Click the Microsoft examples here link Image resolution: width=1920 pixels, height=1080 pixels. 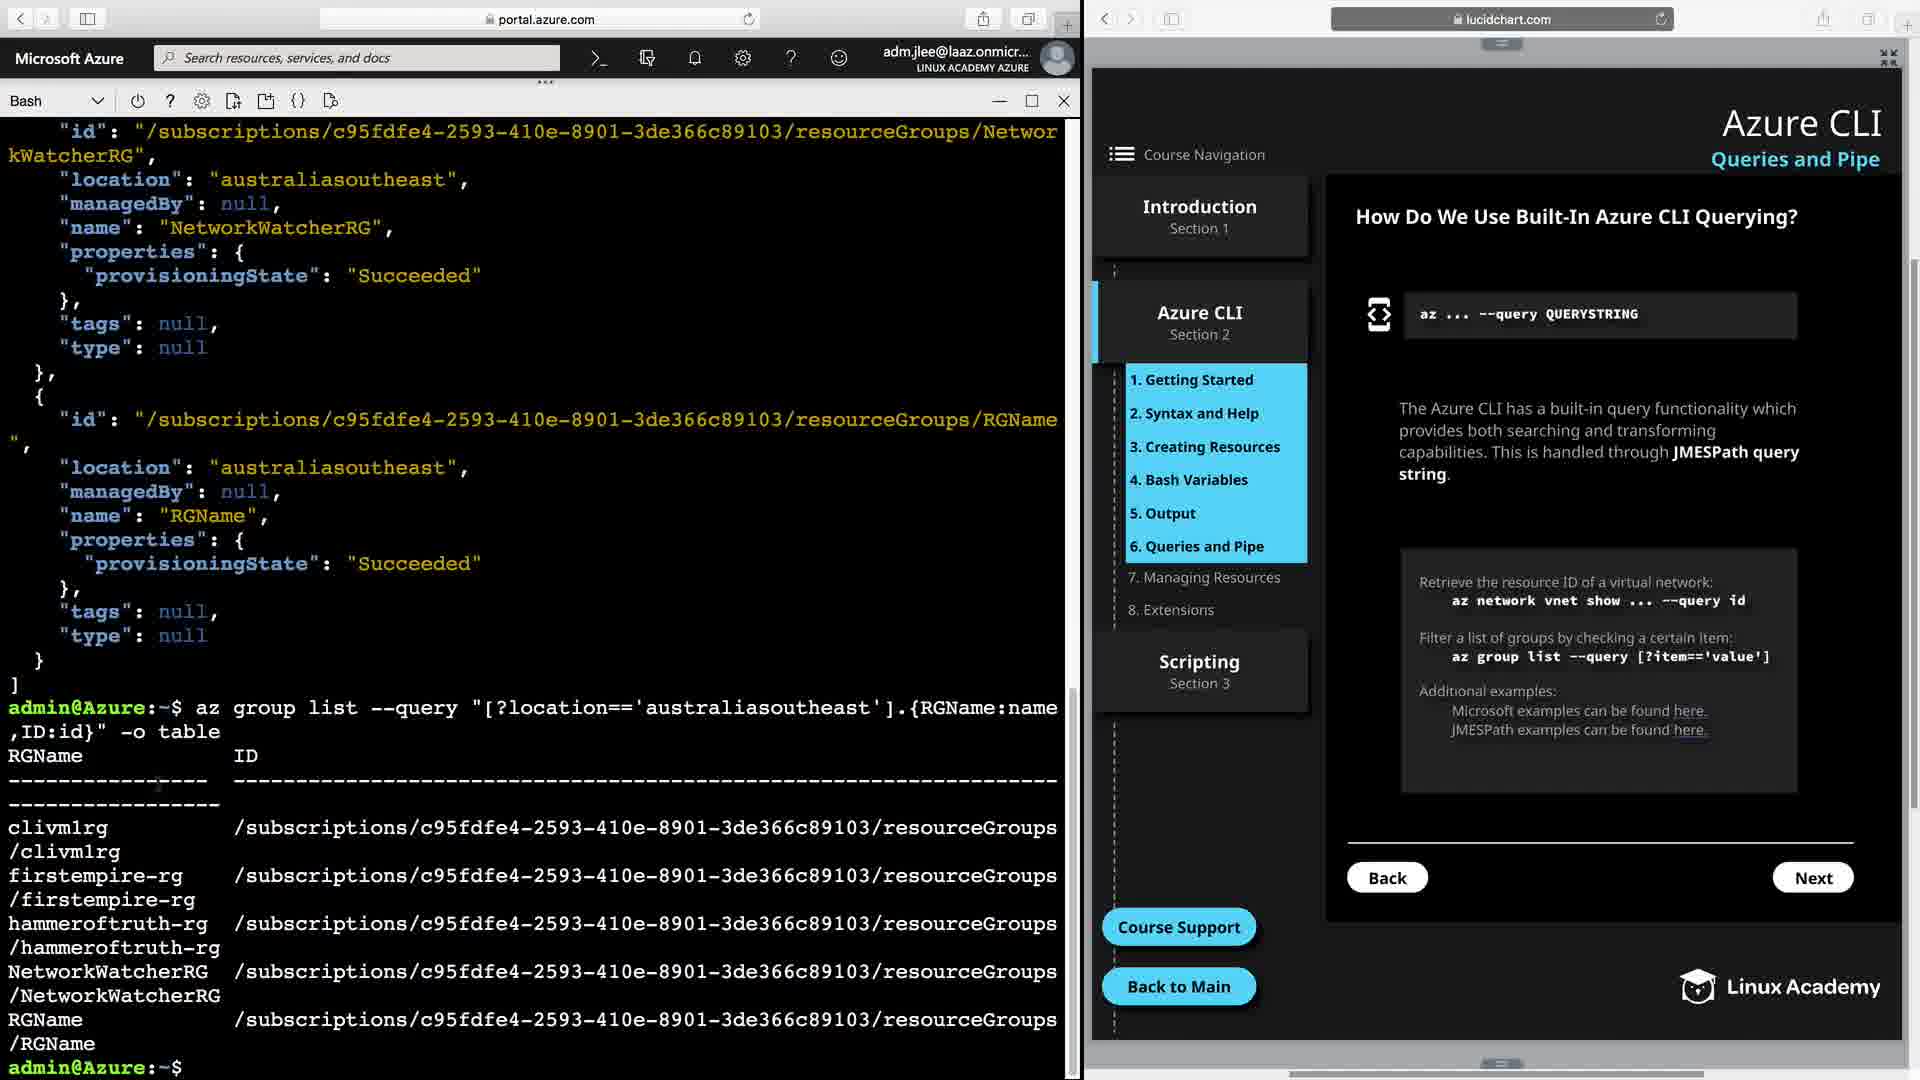pyautogui.click(x=1689, y=711)
